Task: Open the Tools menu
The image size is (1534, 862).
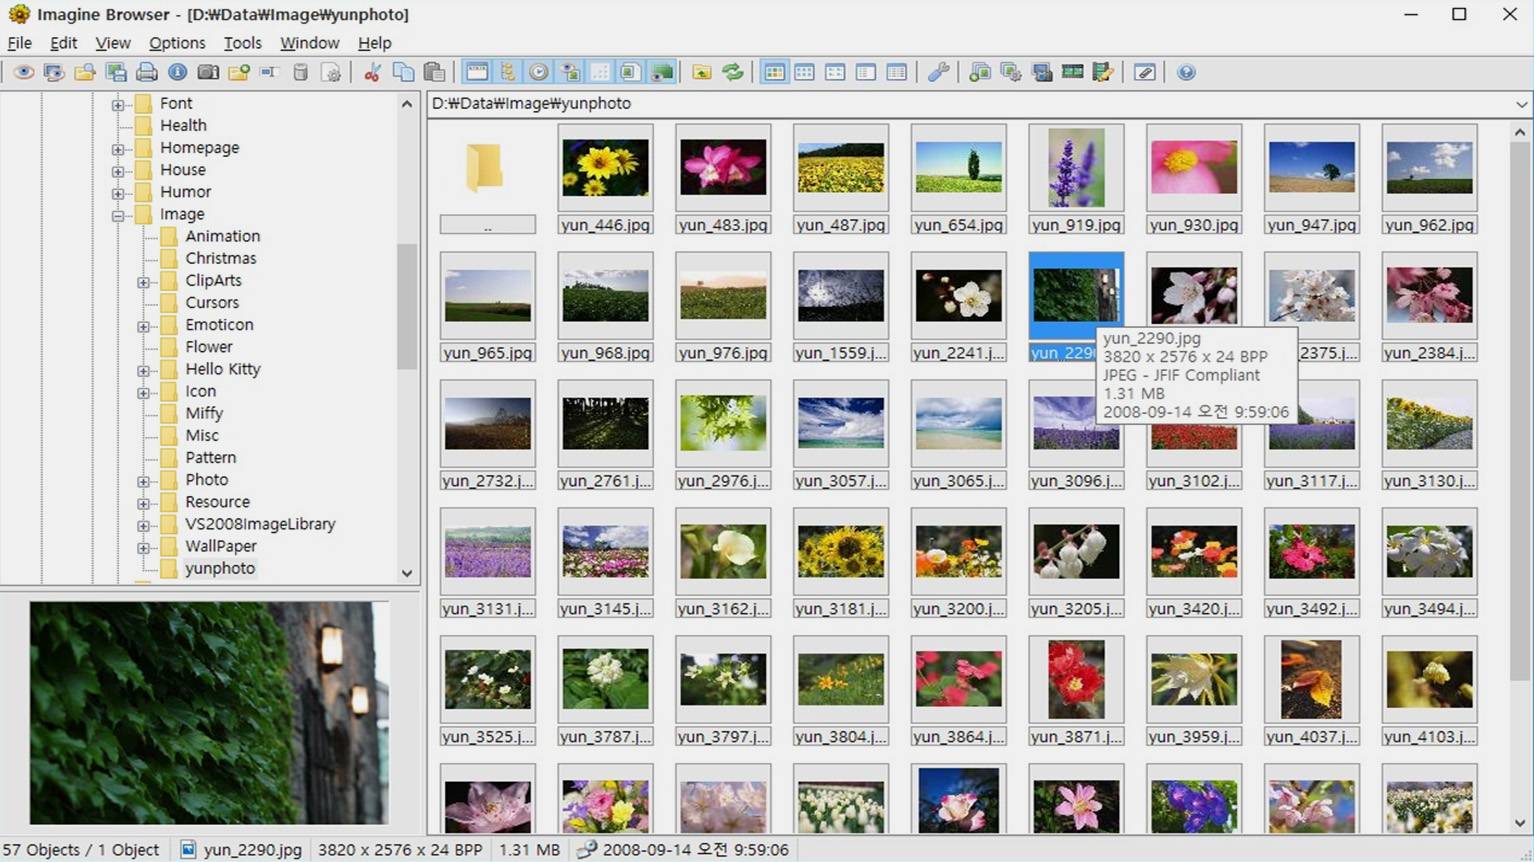Action: pos(242,43)
